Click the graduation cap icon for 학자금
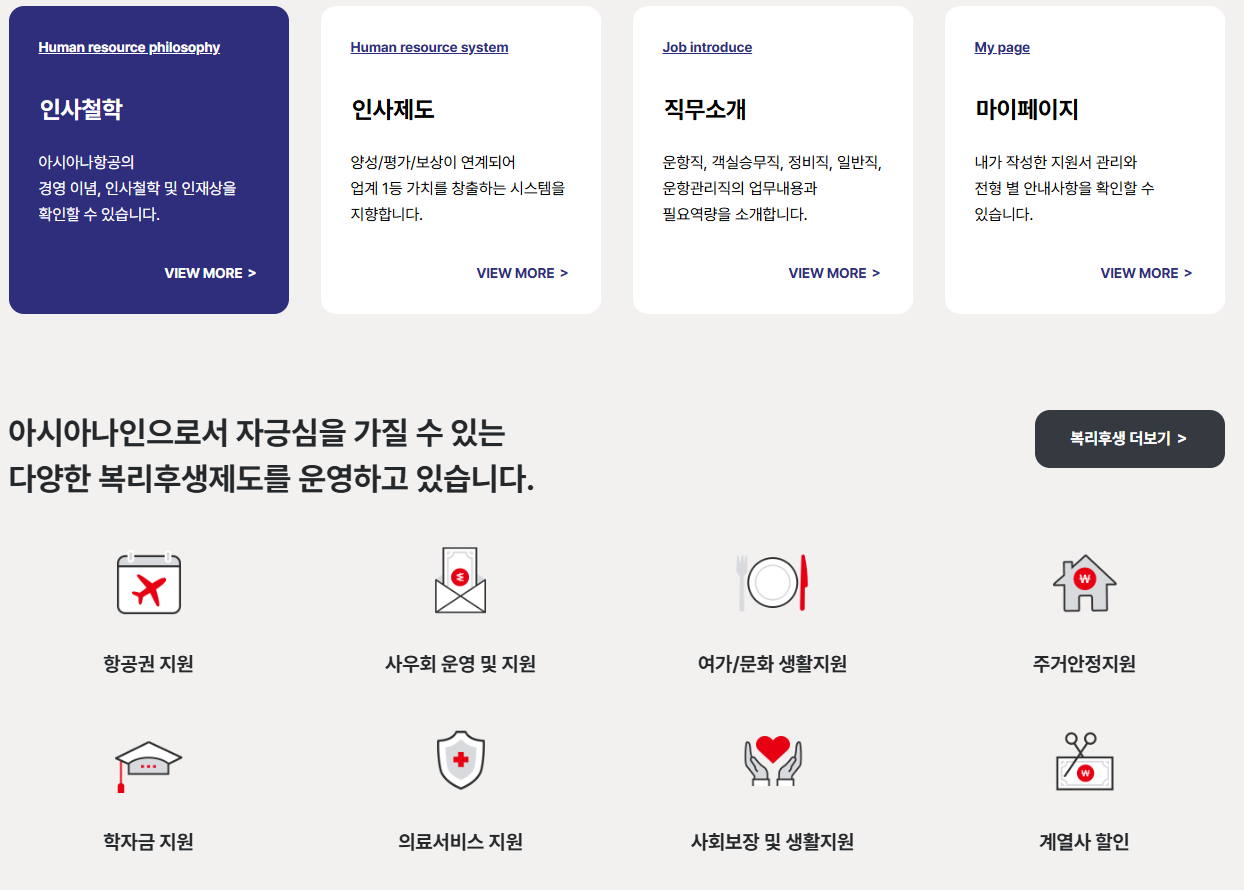Viewport: 1244px width, 890px height. [x=148, y=766]
